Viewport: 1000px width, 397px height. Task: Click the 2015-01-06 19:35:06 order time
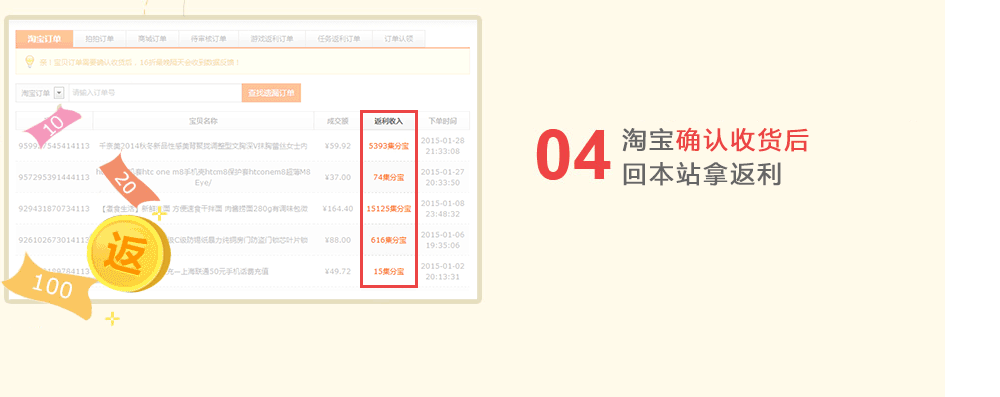pos(443,239)
